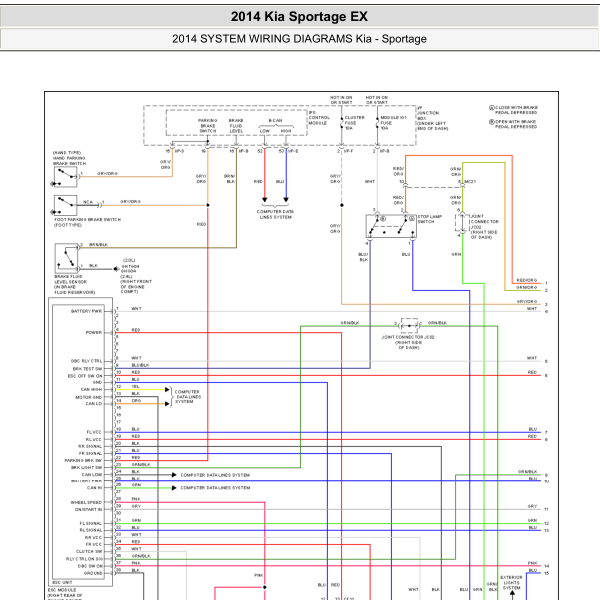Select the "2014 SYSTEM WIRING DIAGRAMS Kia - Sportage" subtitle
Viewport: 600px width, 600px height.
(299, 39)
